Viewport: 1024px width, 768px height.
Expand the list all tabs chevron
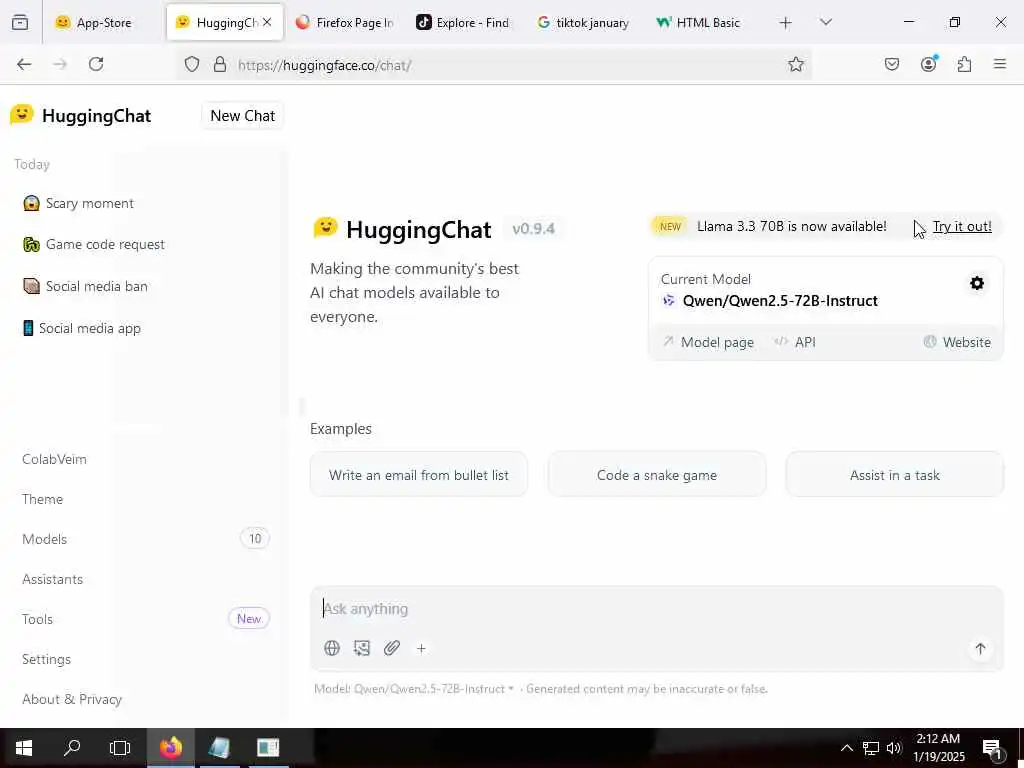[825, 22]
